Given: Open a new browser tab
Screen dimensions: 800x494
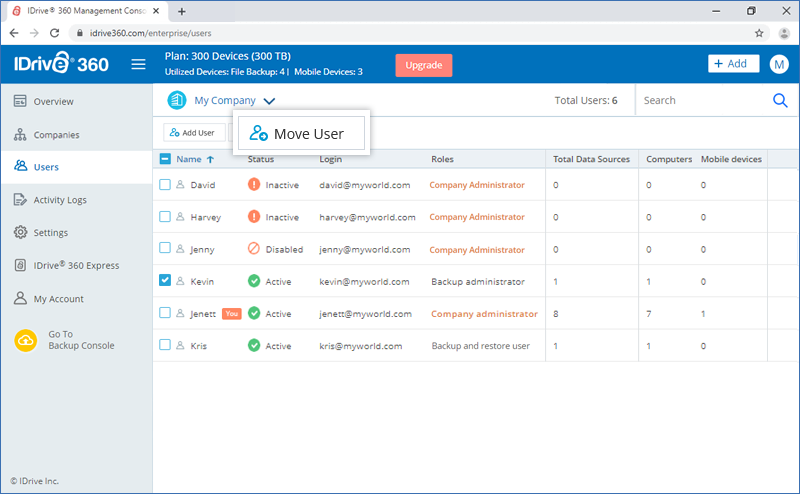Looking at the screenshot, I should pyautogui.click(x=182, y=11).
